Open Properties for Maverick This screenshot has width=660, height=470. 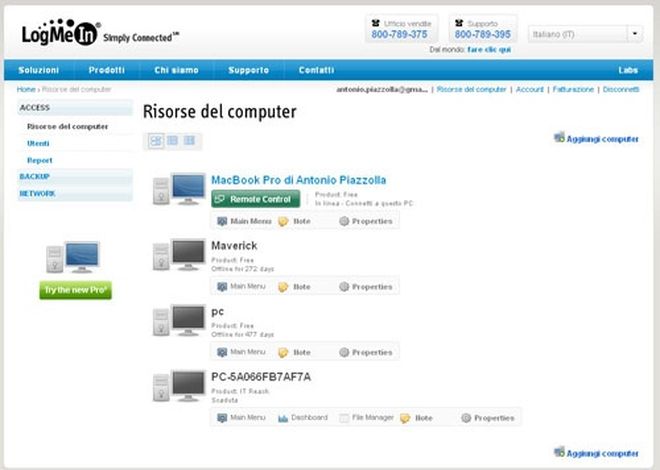pyautogui.click(x=366, y=287)
